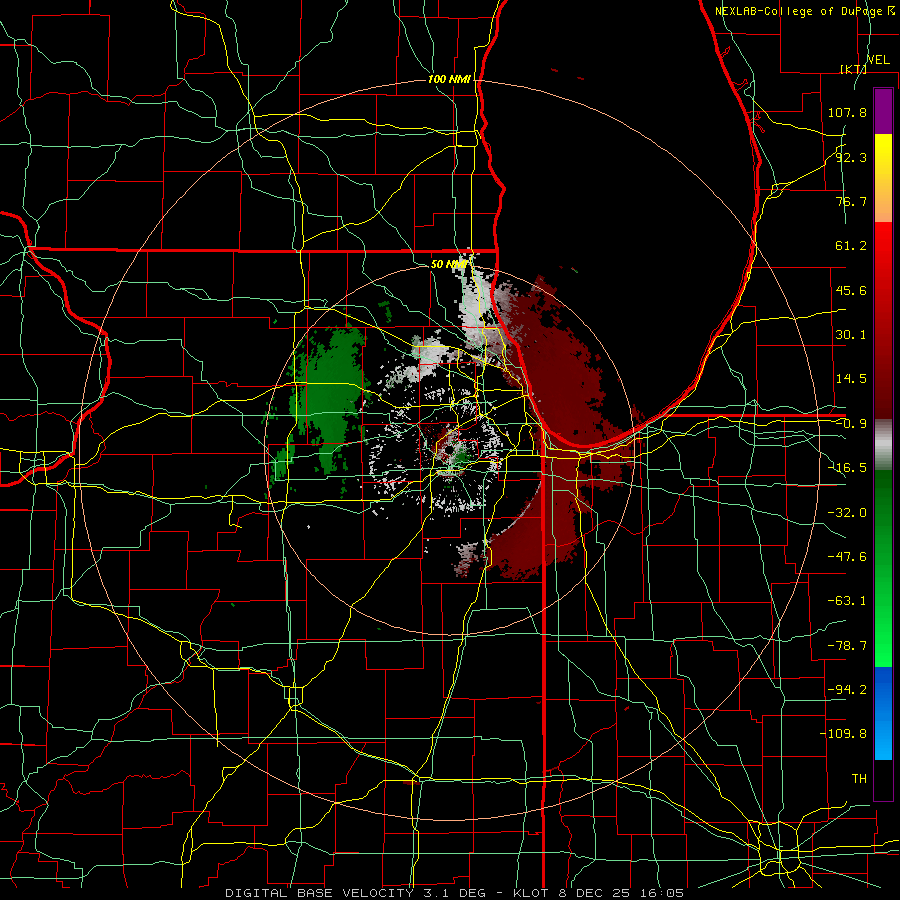Select the 30.1 legend value
Viewport: 900px width, 900px height.
pos(851,335)
